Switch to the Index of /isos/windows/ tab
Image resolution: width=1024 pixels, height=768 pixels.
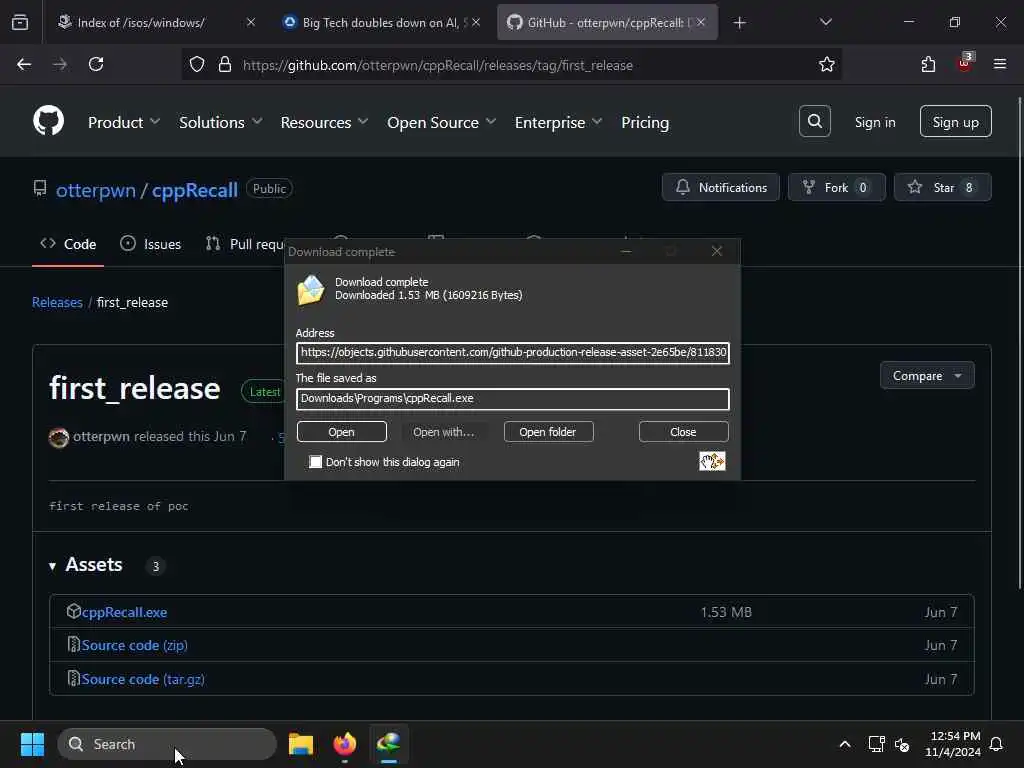tap(155, 22)
